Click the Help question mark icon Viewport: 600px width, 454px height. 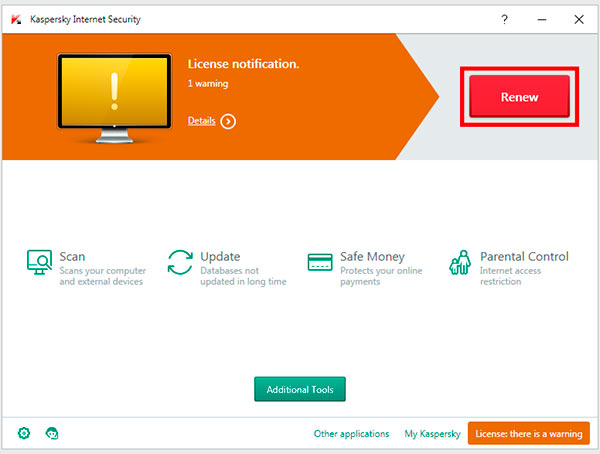505,18
